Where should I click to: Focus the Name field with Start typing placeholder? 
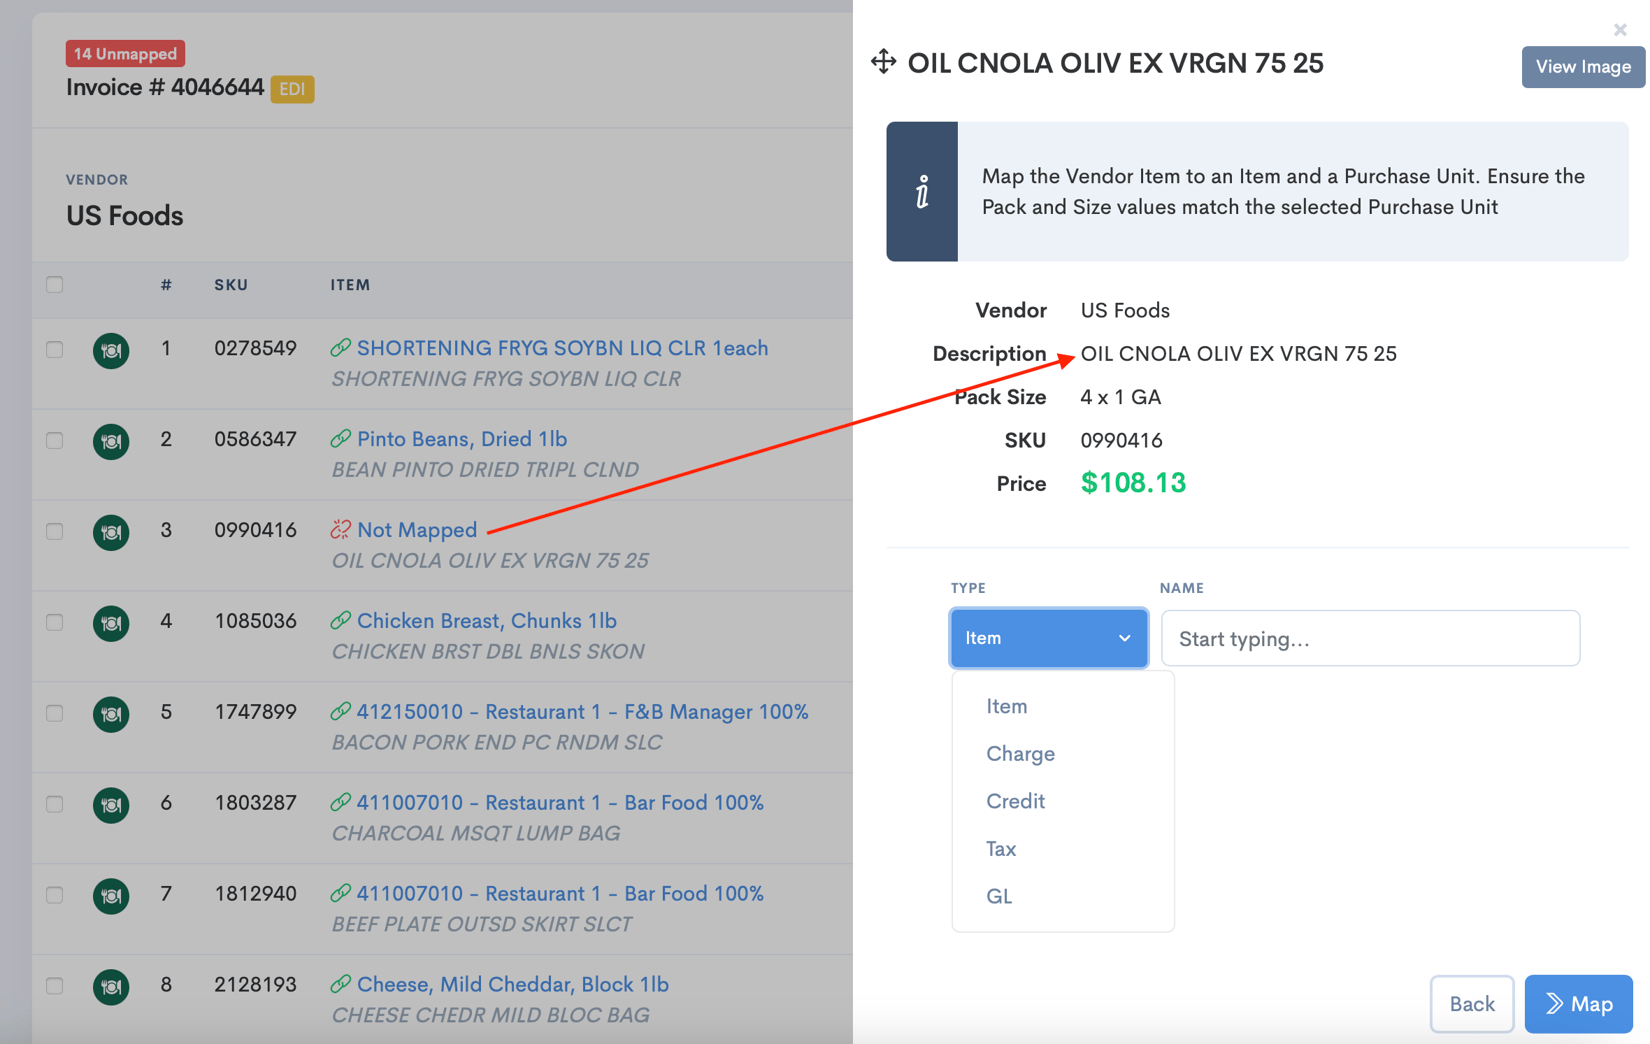(x=1370, y=638)
